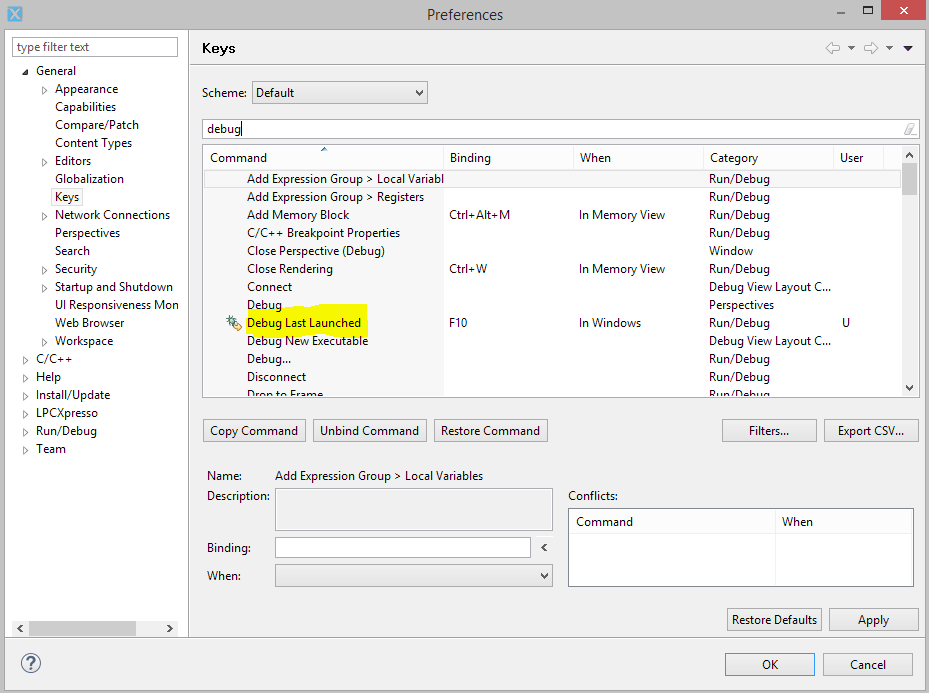Click the tree horizontal scrollbar thumb
The height and width of the screenshot is (693, 929).
[82, 628]
